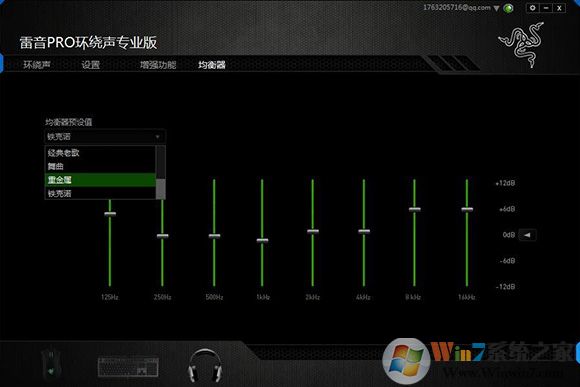Switch to the 设置 tab
Screen dimensions: 580x387
click(91, 65)
